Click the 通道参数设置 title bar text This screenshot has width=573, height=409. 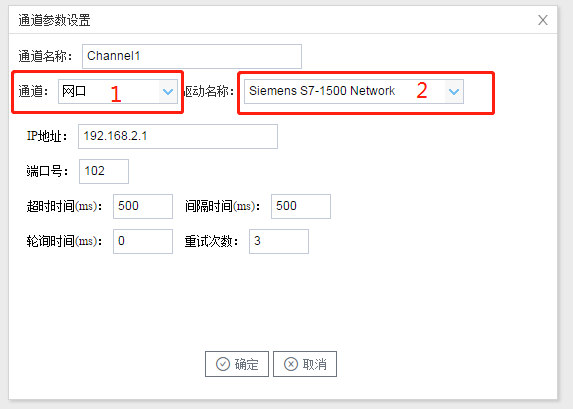pos(54,20)
